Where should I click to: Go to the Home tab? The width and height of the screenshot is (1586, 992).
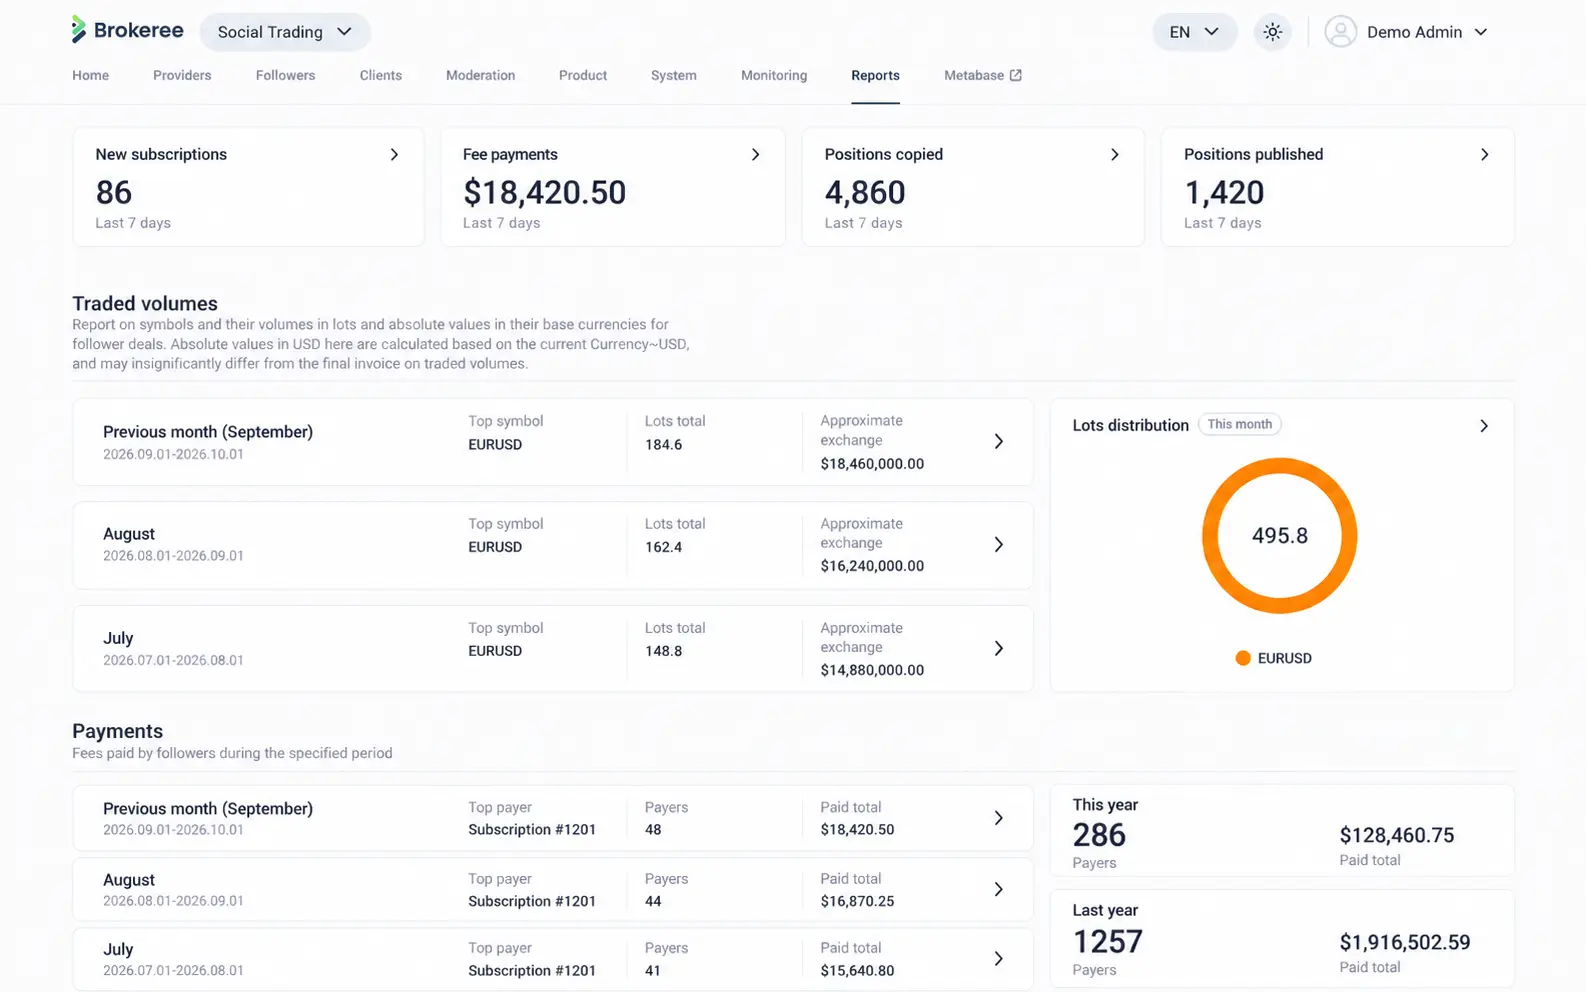click(x=90, y=75)
